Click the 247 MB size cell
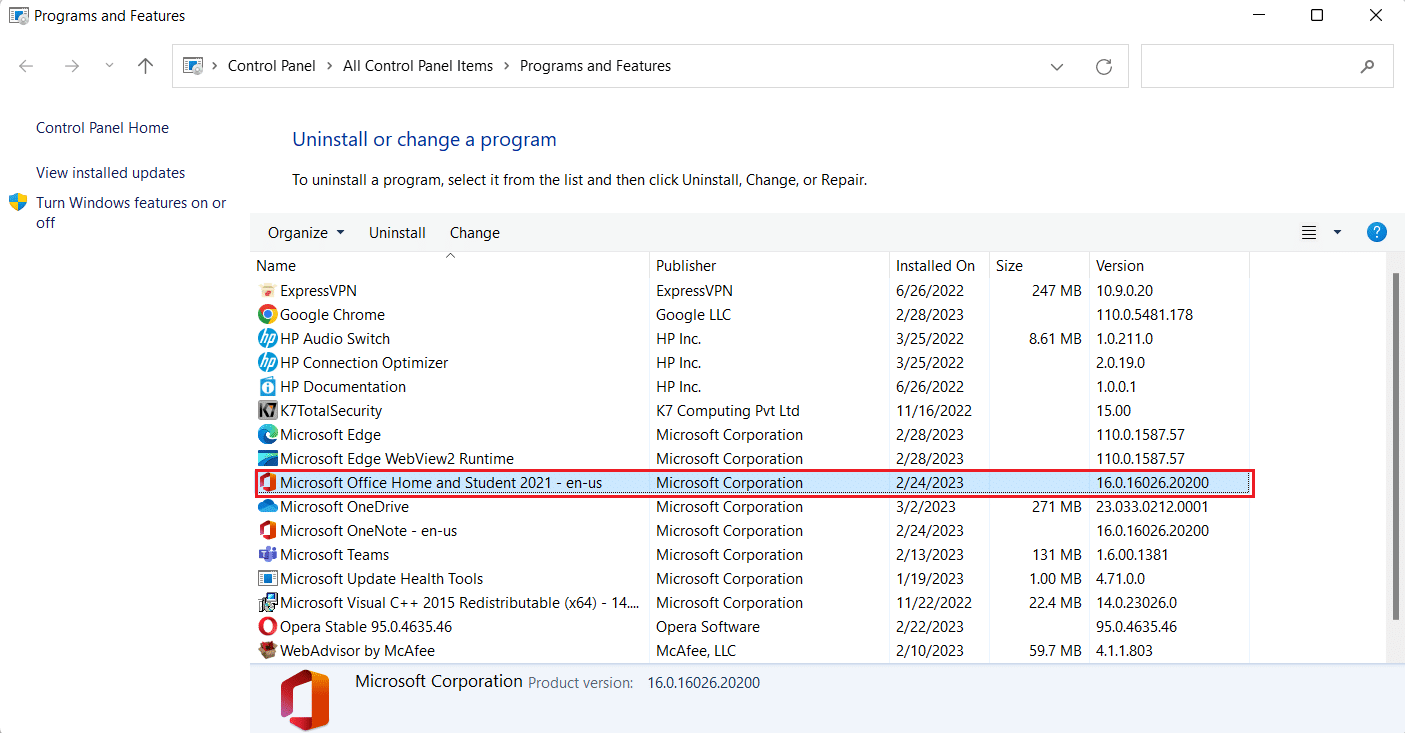The height and width of the screenshot is (733, 1405). (x=1057, y=291)
